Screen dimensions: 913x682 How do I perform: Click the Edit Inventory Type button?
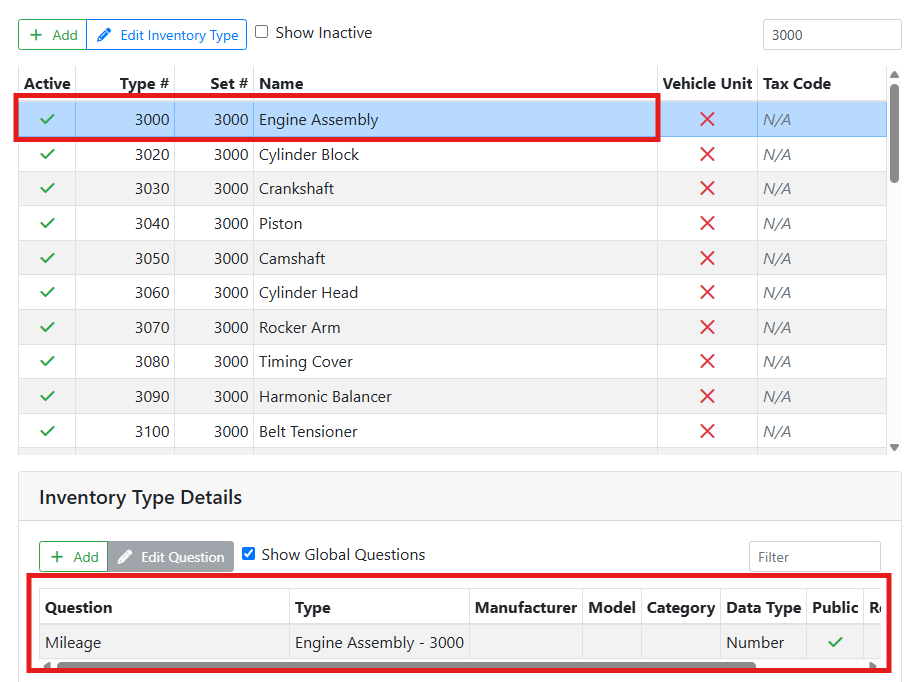coord(167,33)
